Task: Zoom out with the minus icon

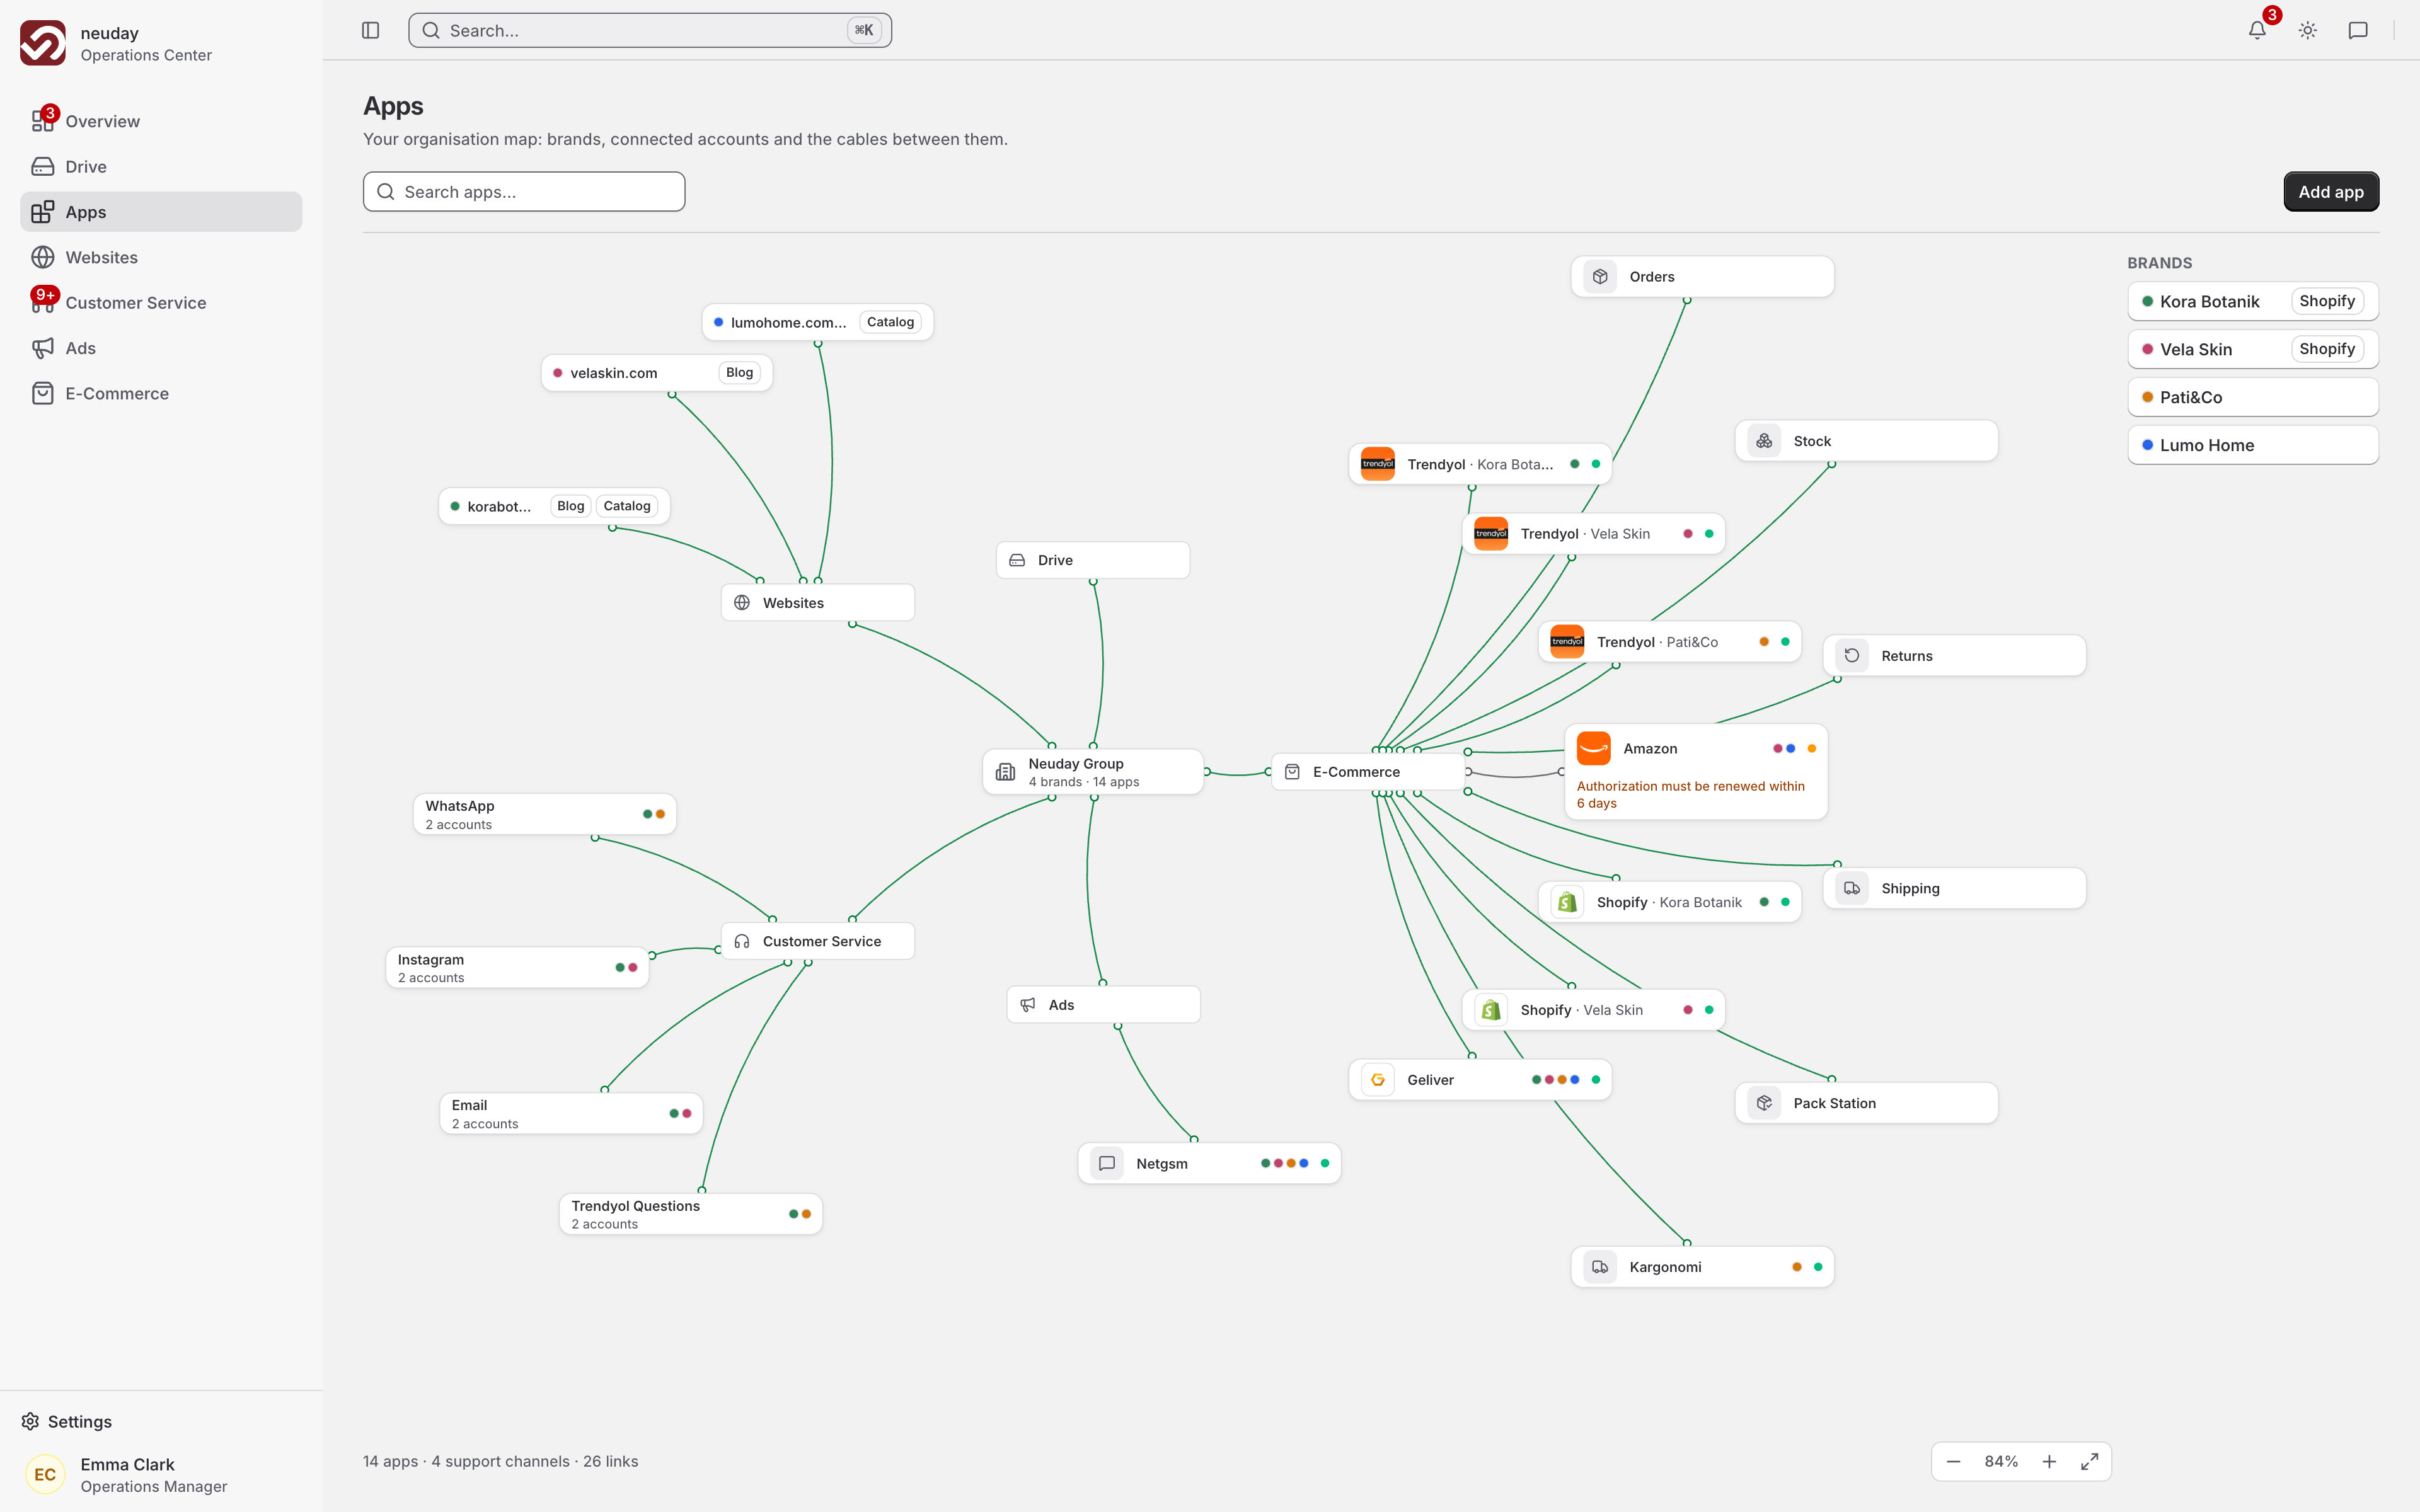Action: [x=1953, y=1461]
